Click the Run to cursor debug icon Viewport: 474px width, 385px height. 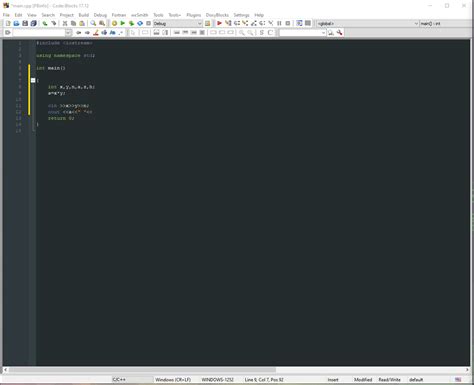(x=228, y=23)
